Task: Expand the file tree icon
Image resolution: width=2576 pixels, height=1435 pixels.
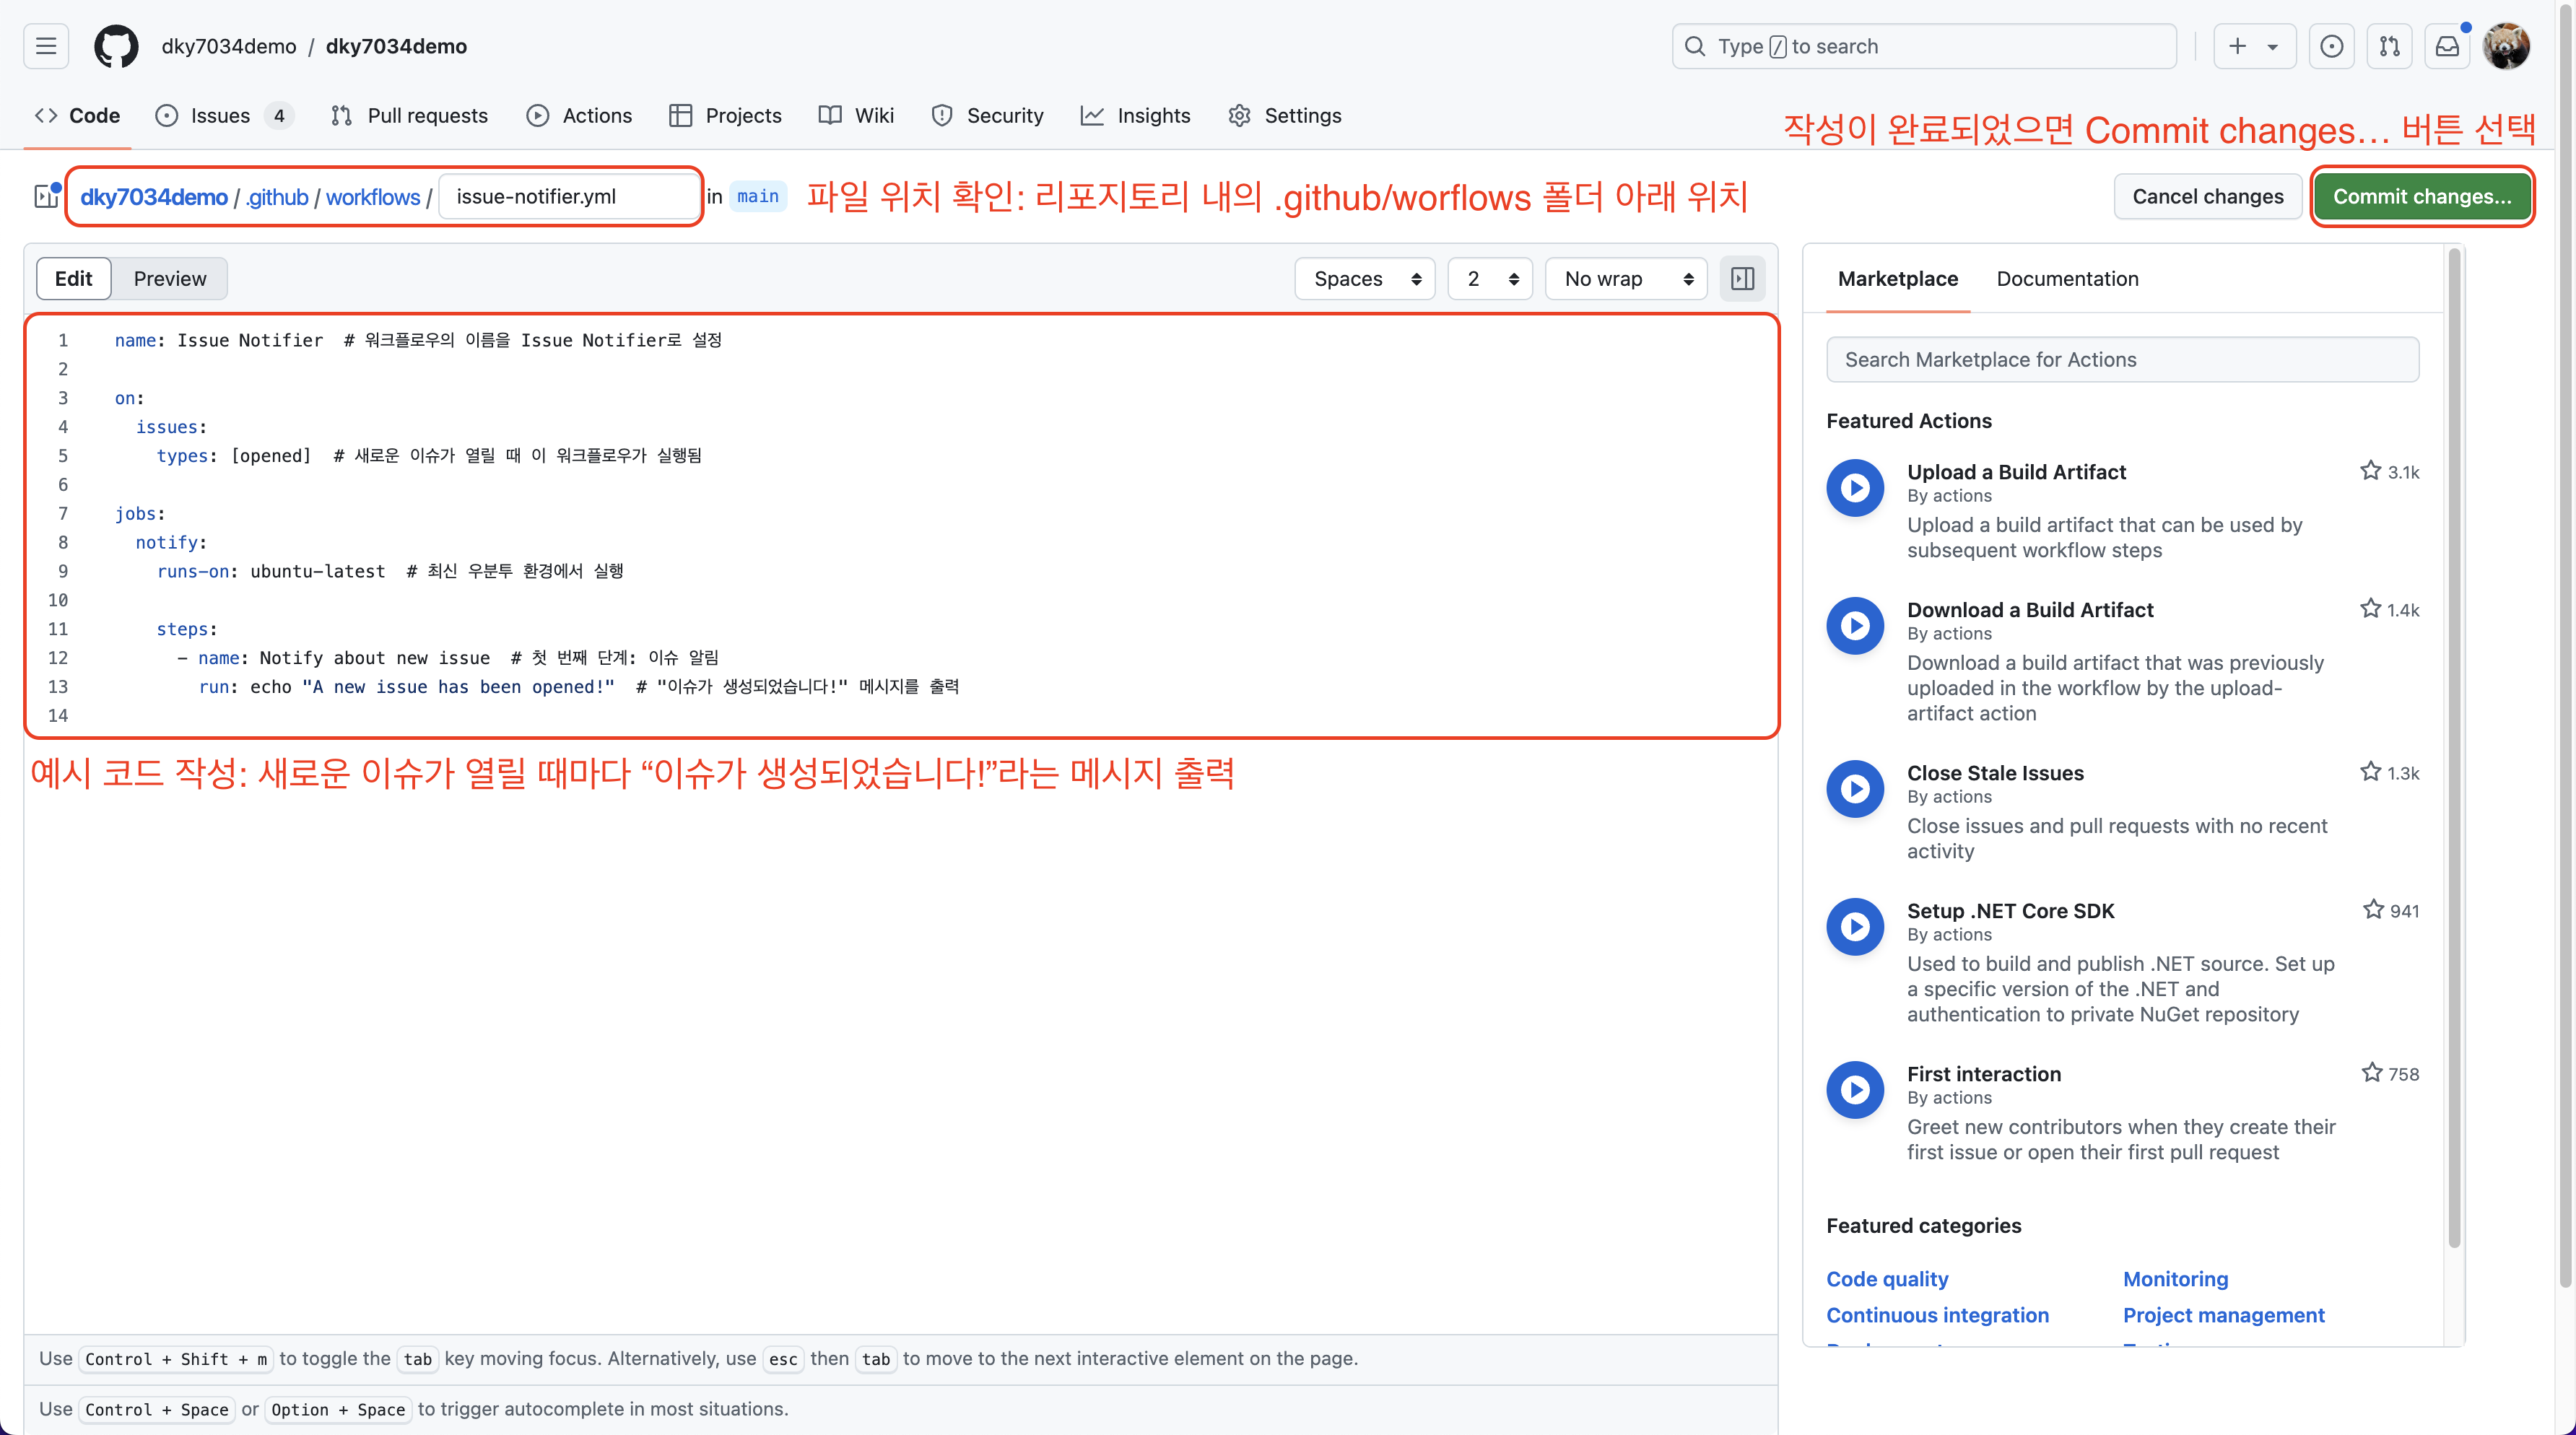Action: [x=46, y=196]
